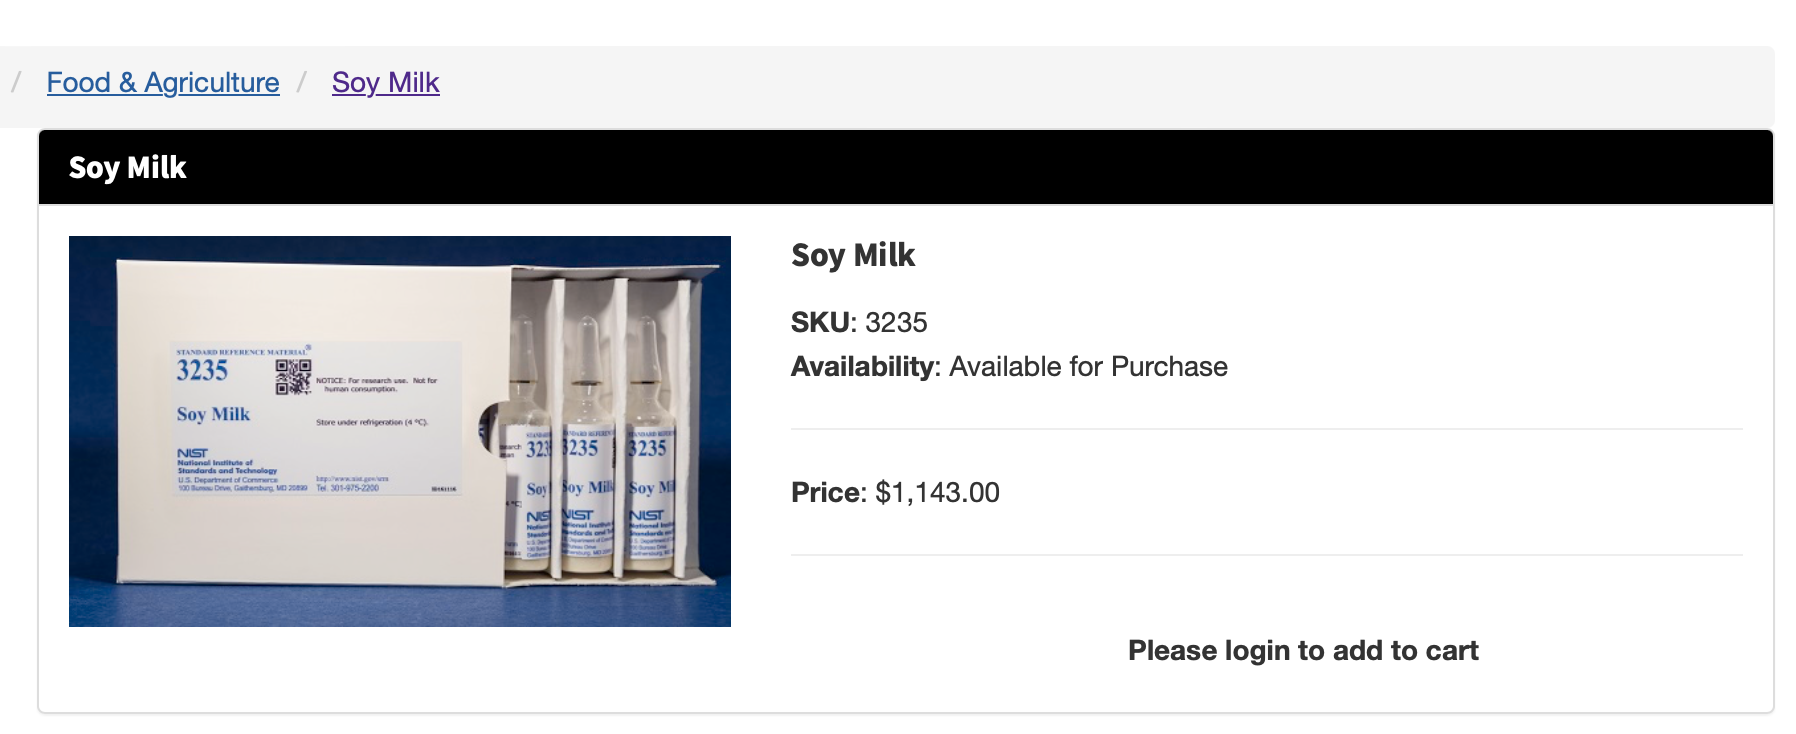Image resolution: width=1796 pixels, height=734 pixels.
Task: Click the slash separator before Food & Agriculture
Action: pos(16,82)
